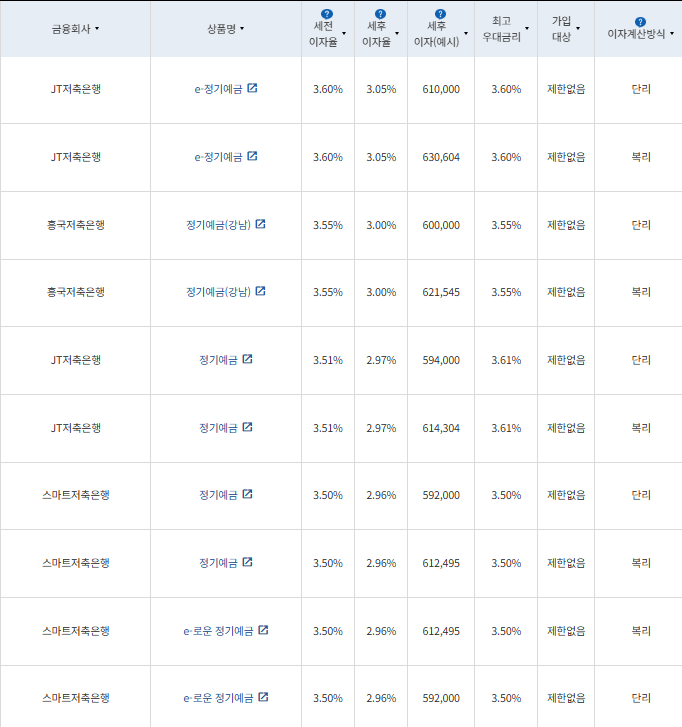Select the 600,000 interest value cell

tap(441, 225)
